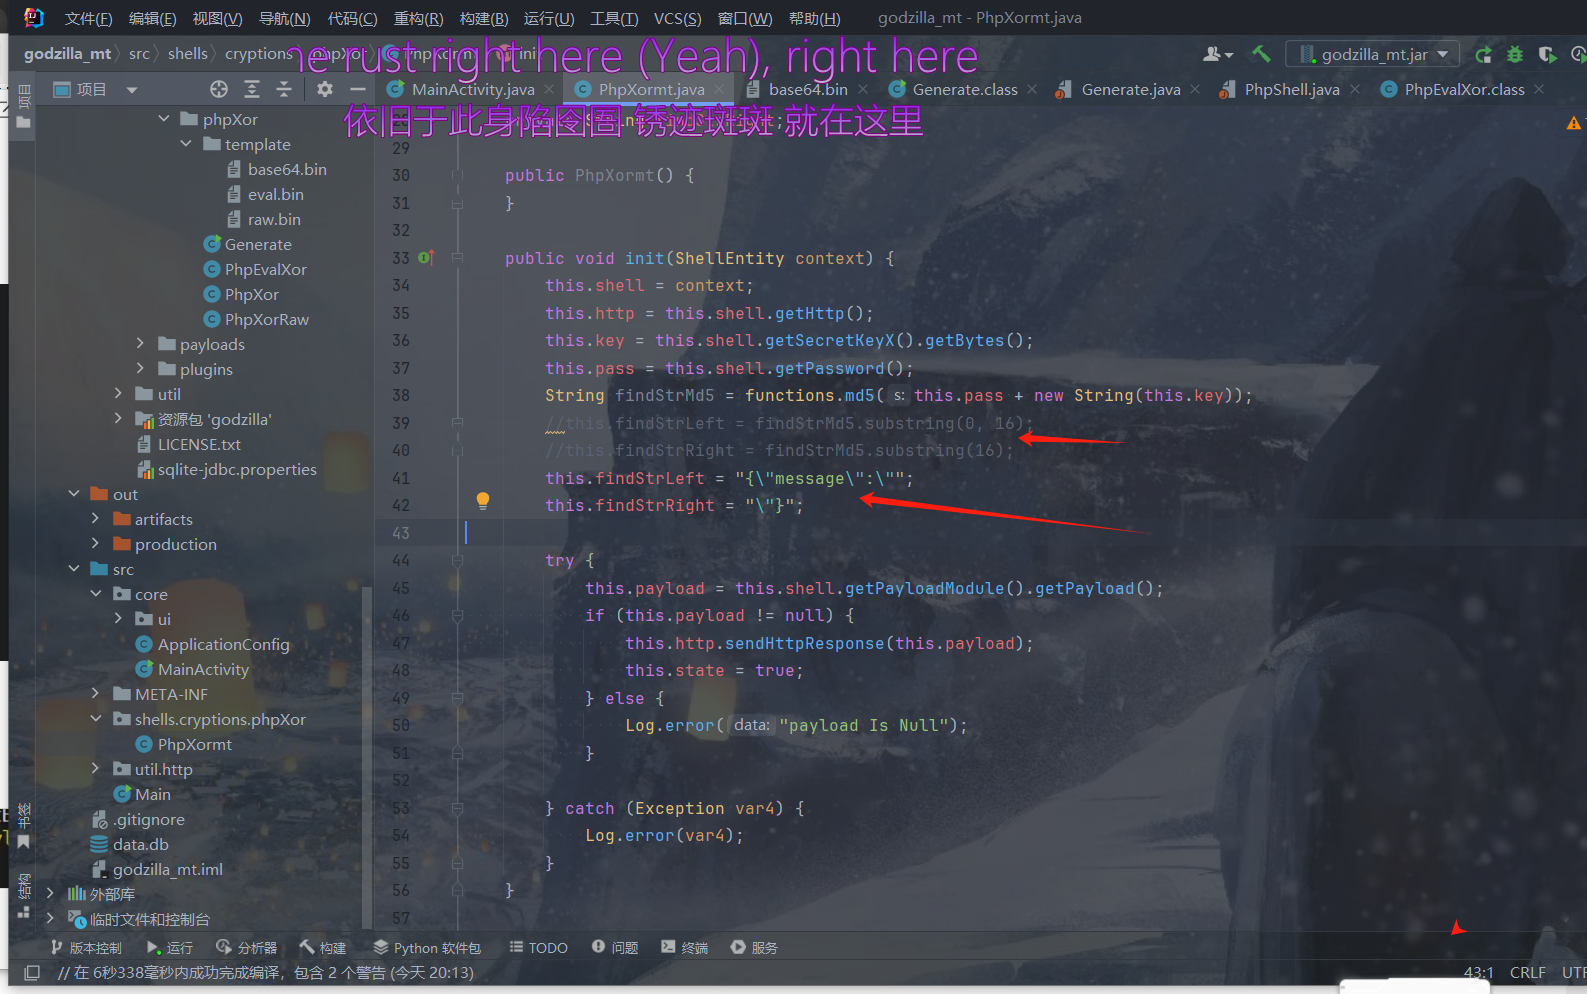Click the orange warning triangle in editor corner

pyautogui.click(x=1574, y=123)
